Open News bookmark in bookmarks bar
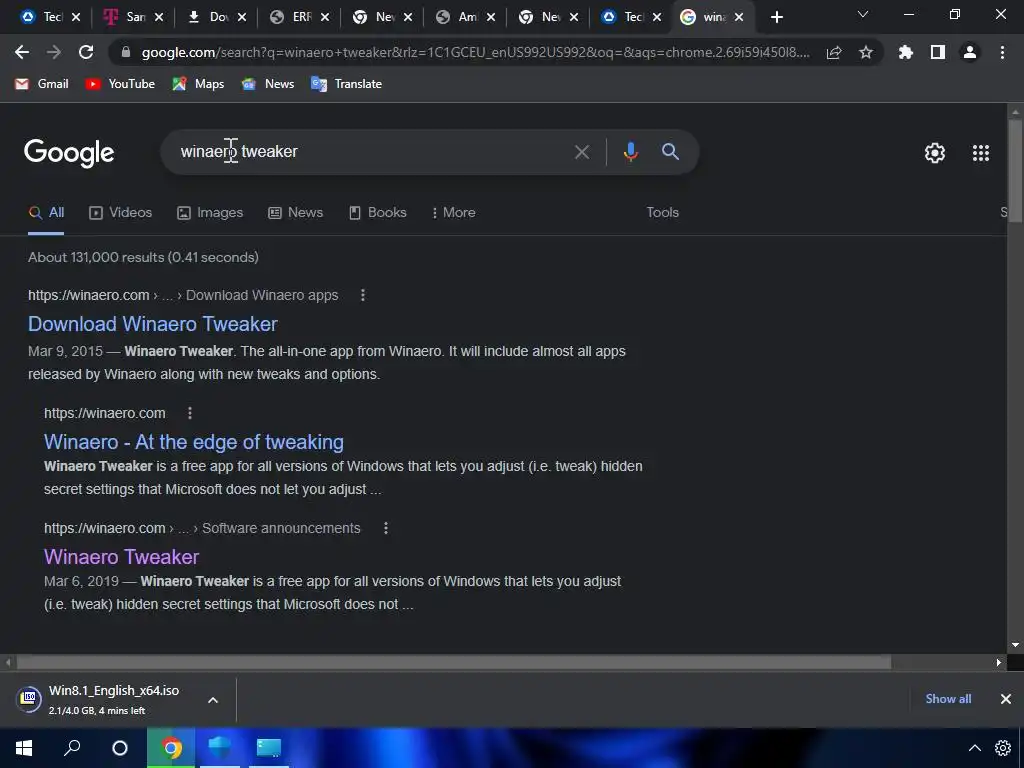Viewport: 1024px width, 768px height. 268,84
